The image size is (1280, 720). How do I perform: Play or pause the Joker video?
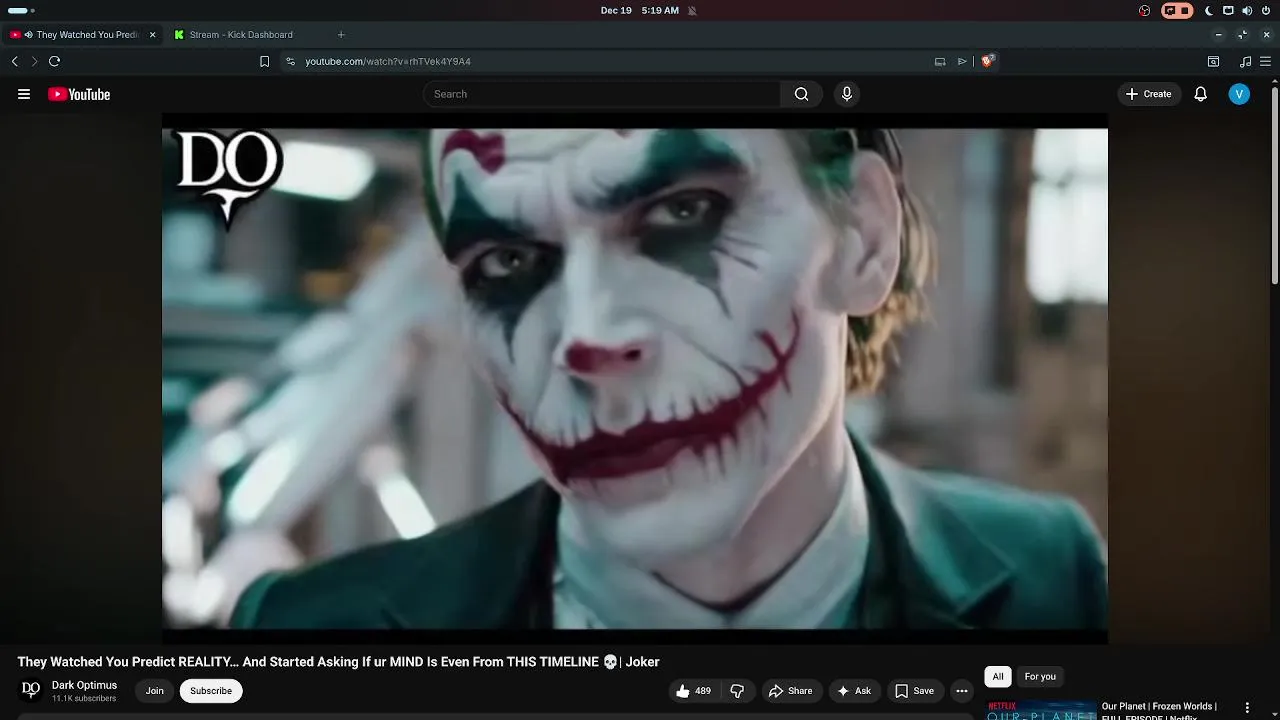click(x=635, y=378)
